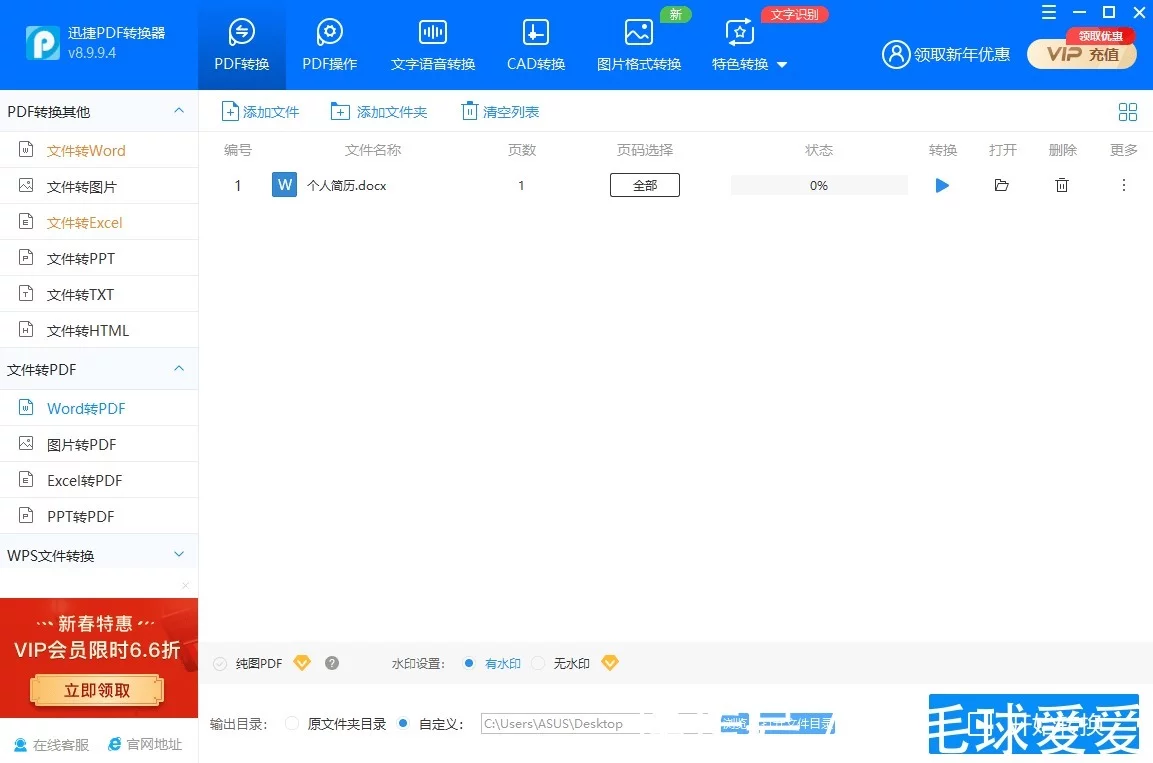Image resolution: width=1153 pixels, height=763 pixels.
Task: Open 领取新年优惠 offer link
Action: click(961, 54)
